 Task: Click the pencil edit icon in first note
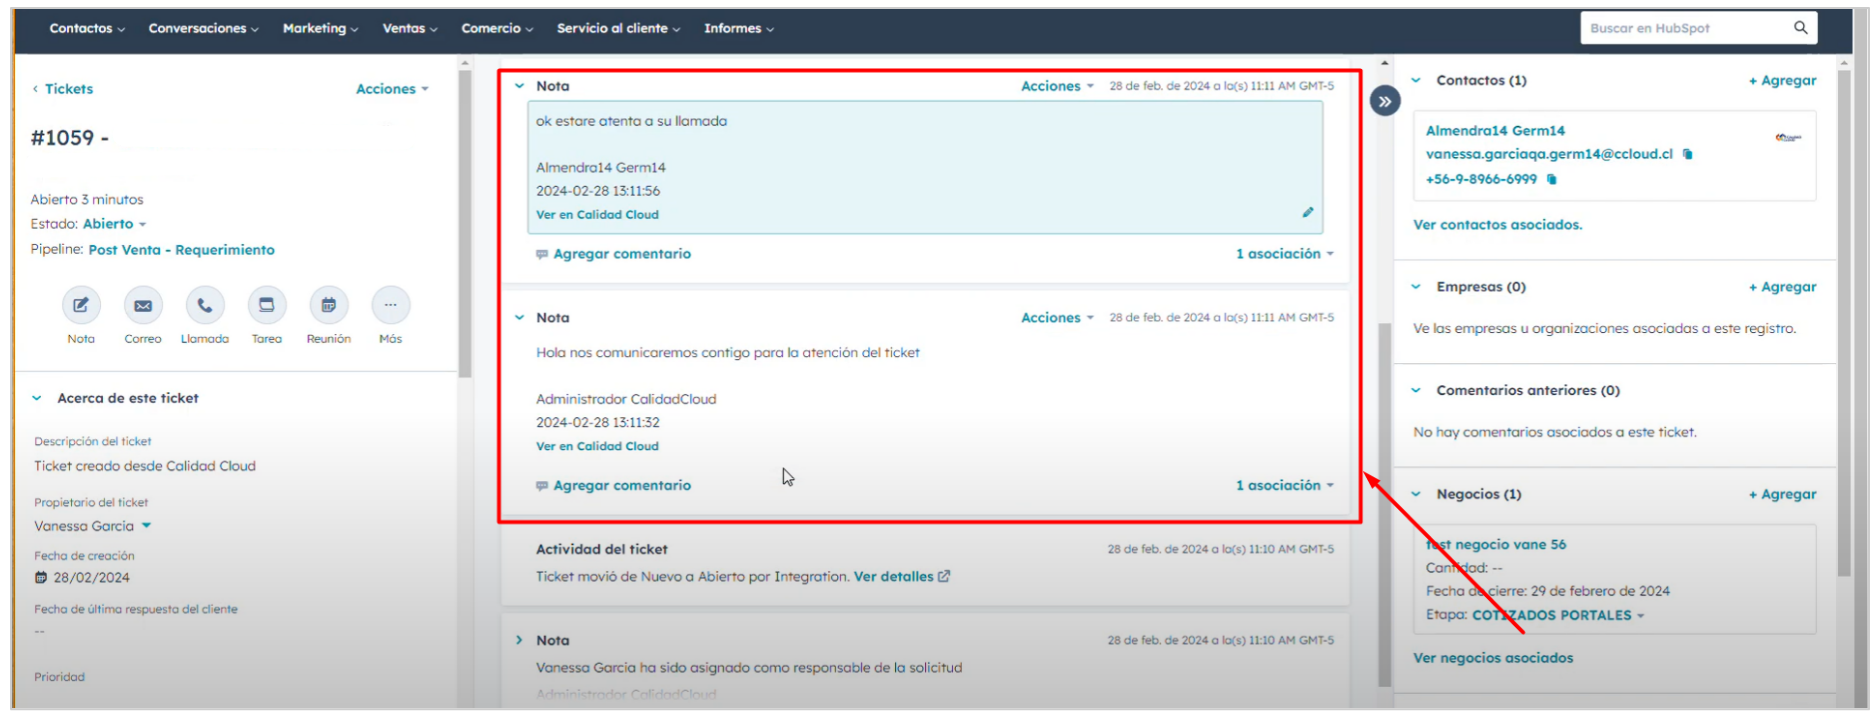click(x=1307, y=212)
